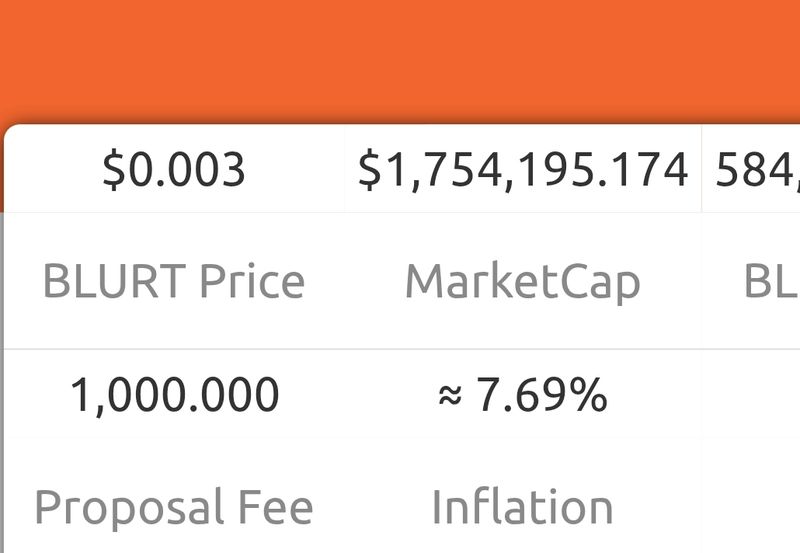Click the Proposal Fee label

click(x=174, y=507)
